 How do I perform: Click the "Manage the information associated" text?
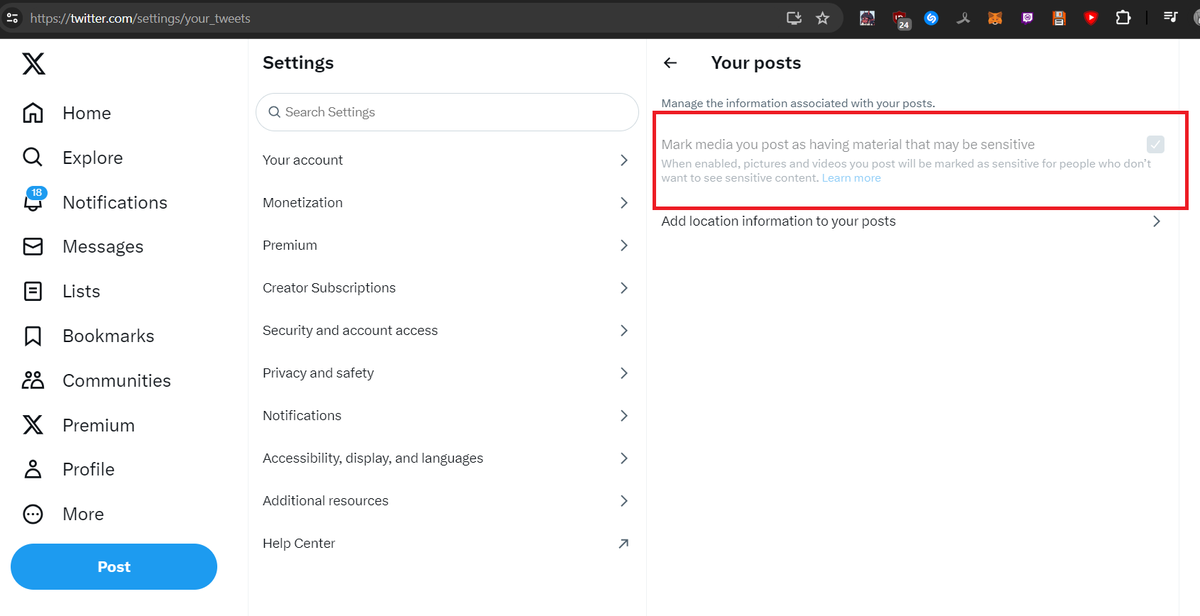pos(798,103)
